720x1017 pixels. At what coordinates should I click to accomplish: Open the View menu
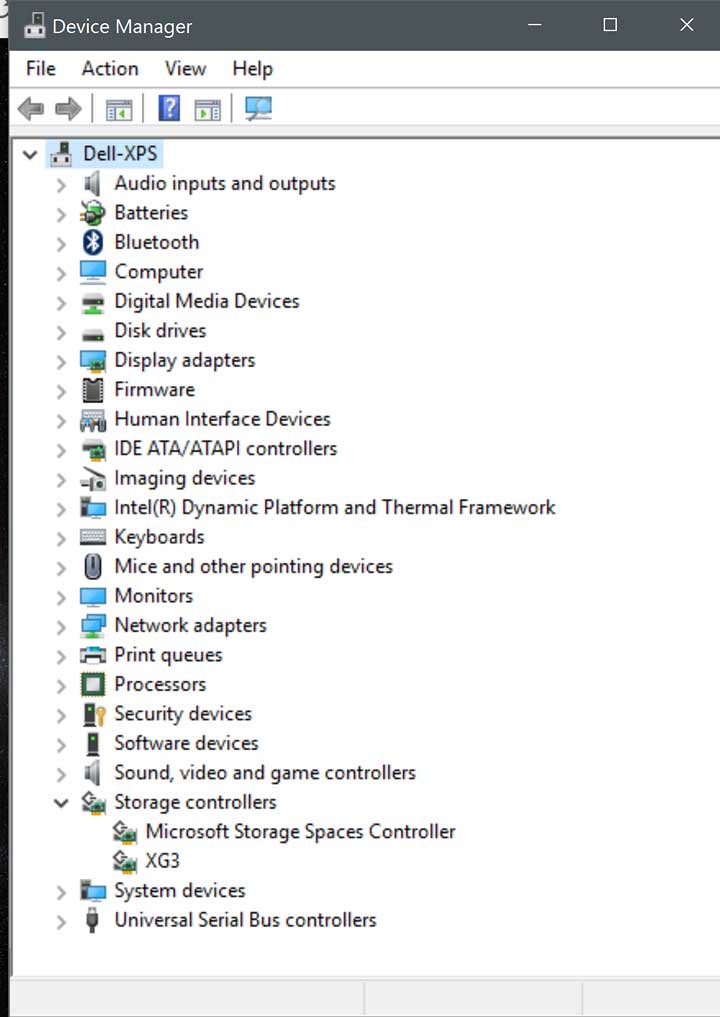185,68
